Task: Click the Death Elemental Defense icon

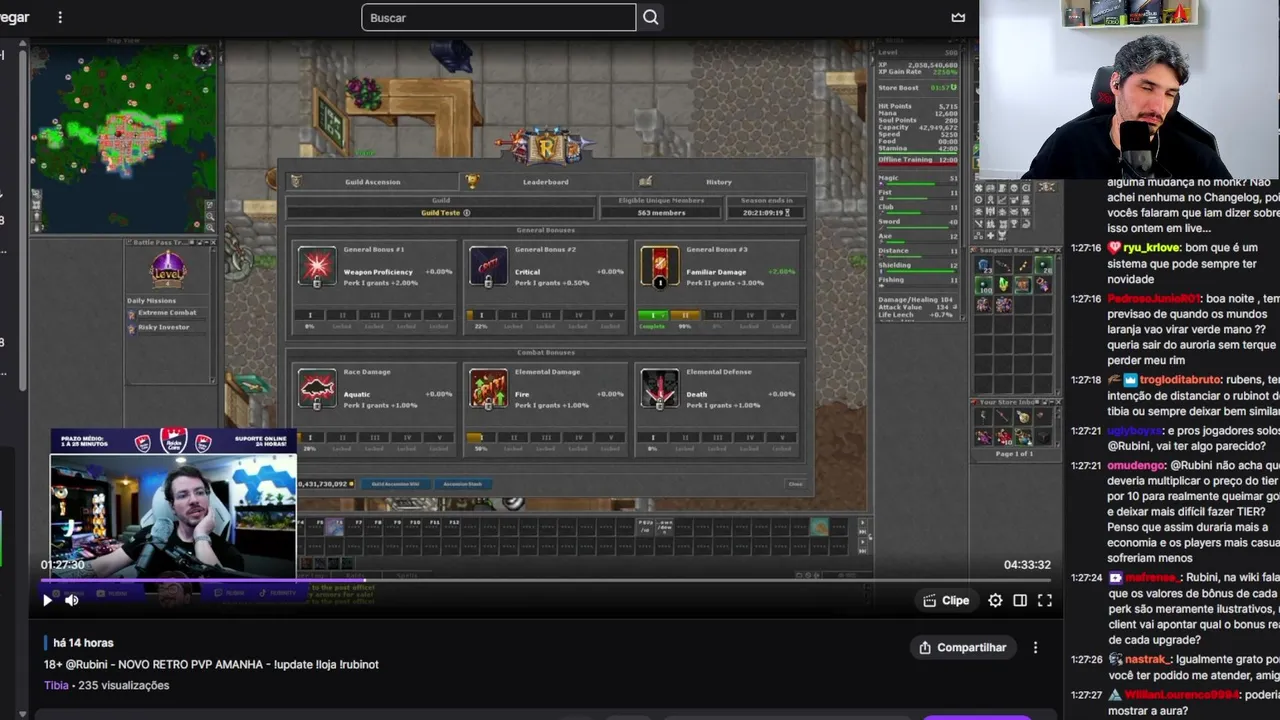Action: pyautogui.click(x=660, y=388)
